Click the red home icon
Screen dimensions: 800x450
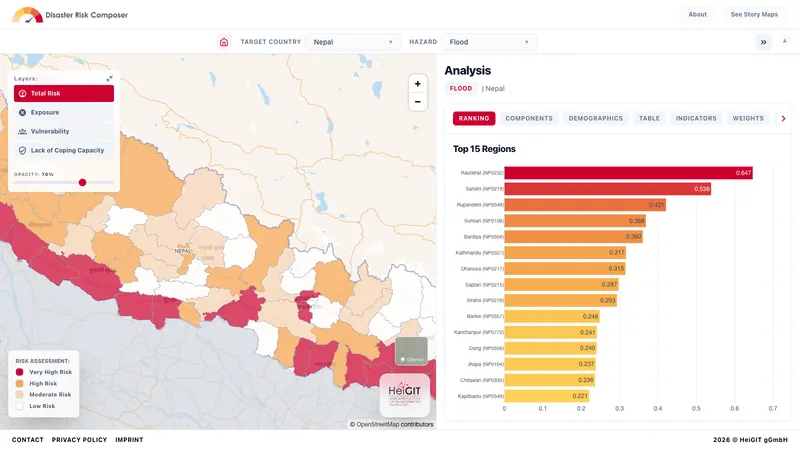pos(224,42)
